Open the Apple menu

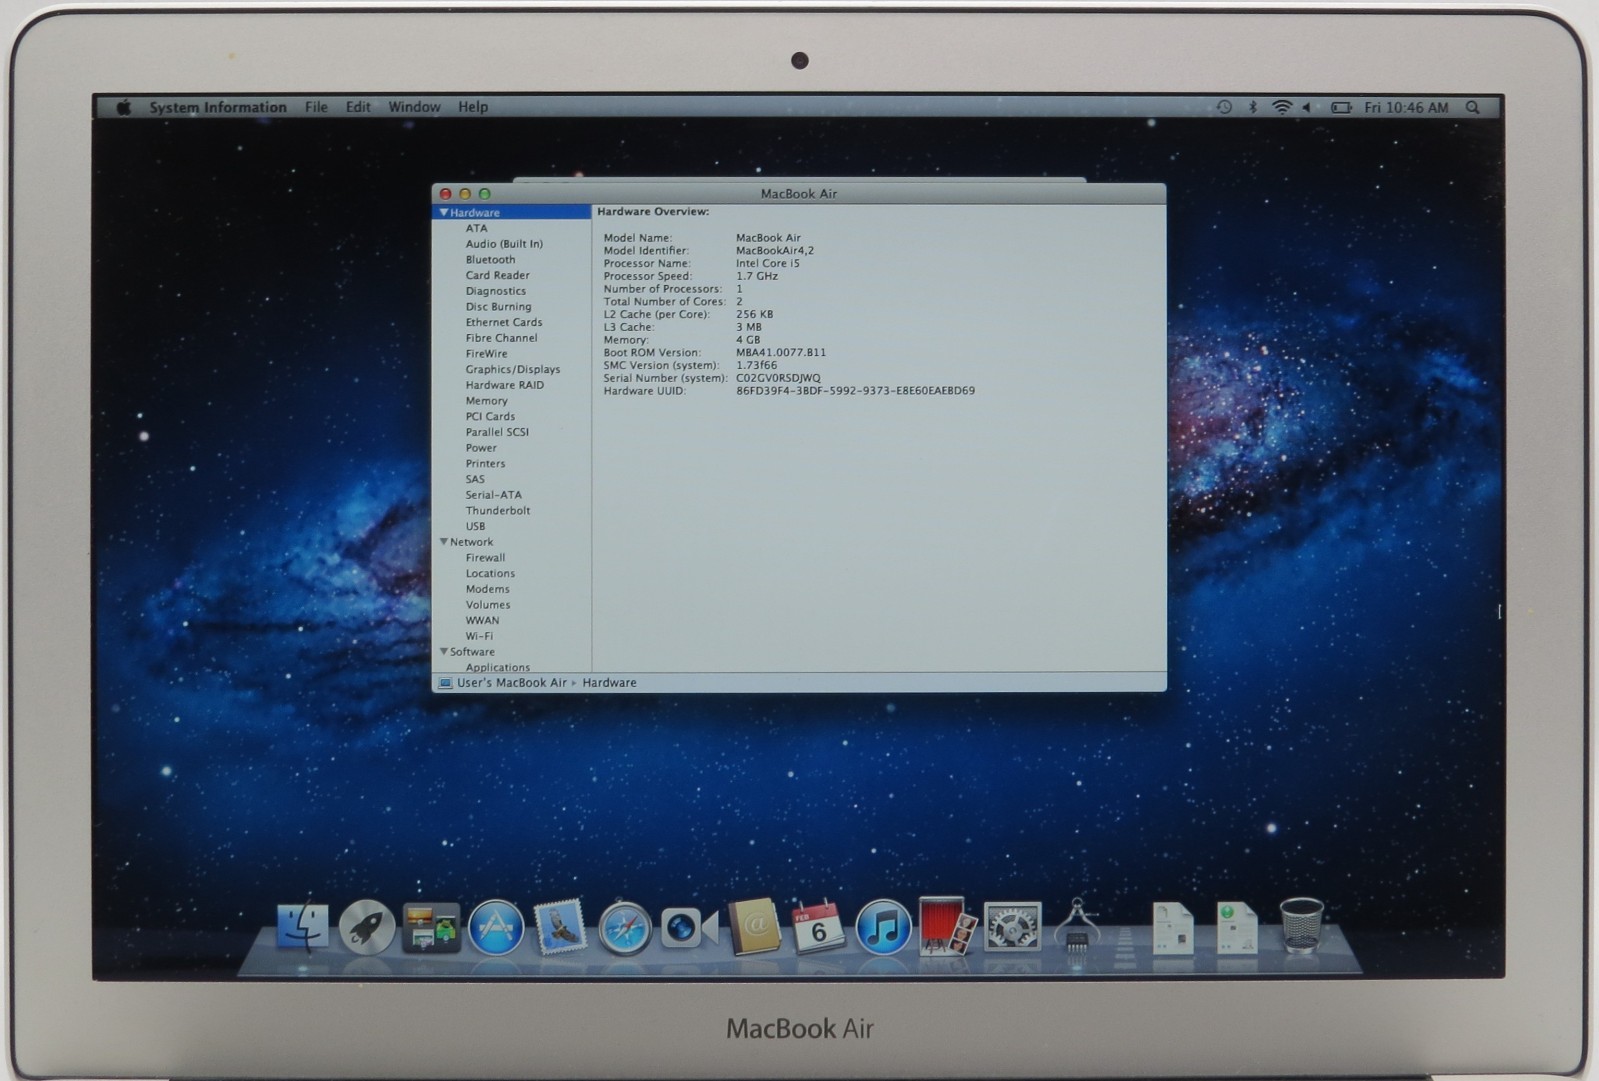[124, 107]
